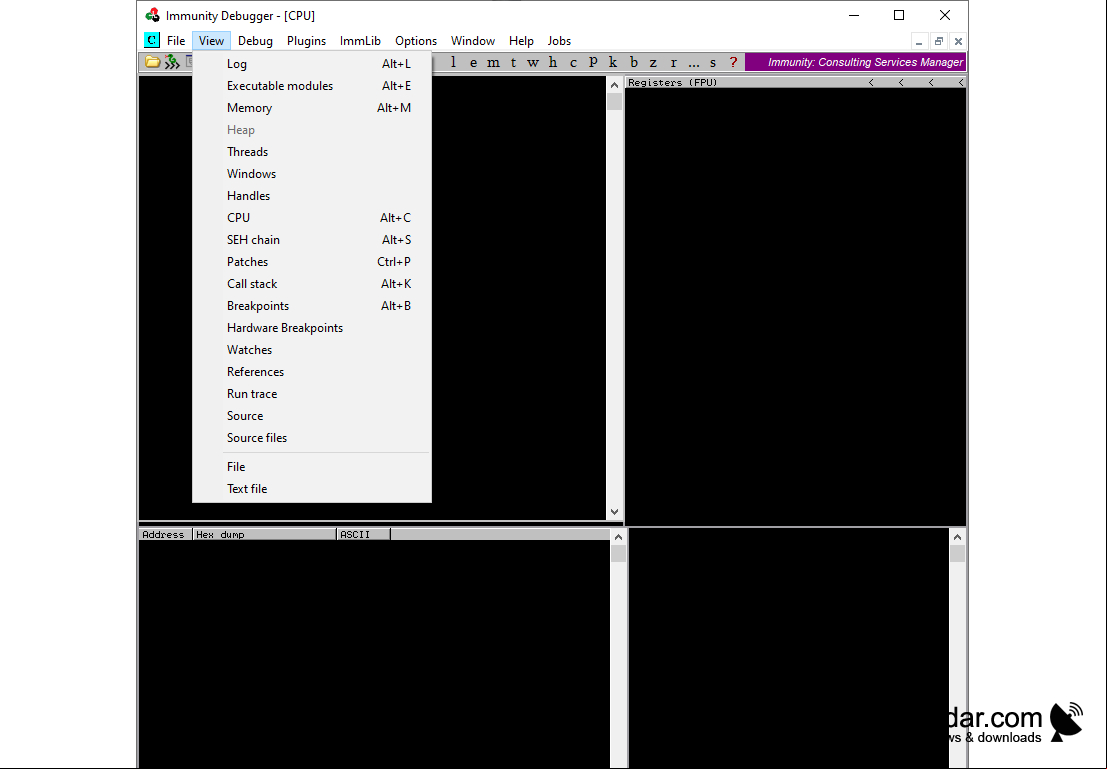Show breakpoints via 'b' toolbar button
This screenshot has width=1107, height=769.
[x=633, y=62]
